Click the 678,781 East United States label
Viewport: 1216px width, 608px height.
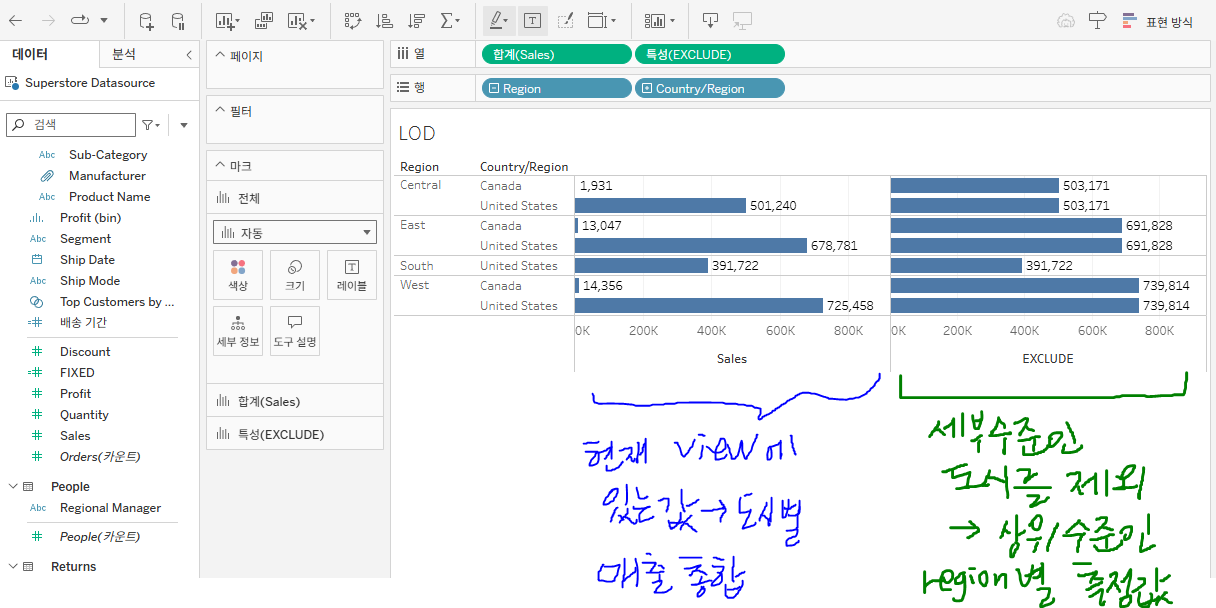click(x=835, y=246)
